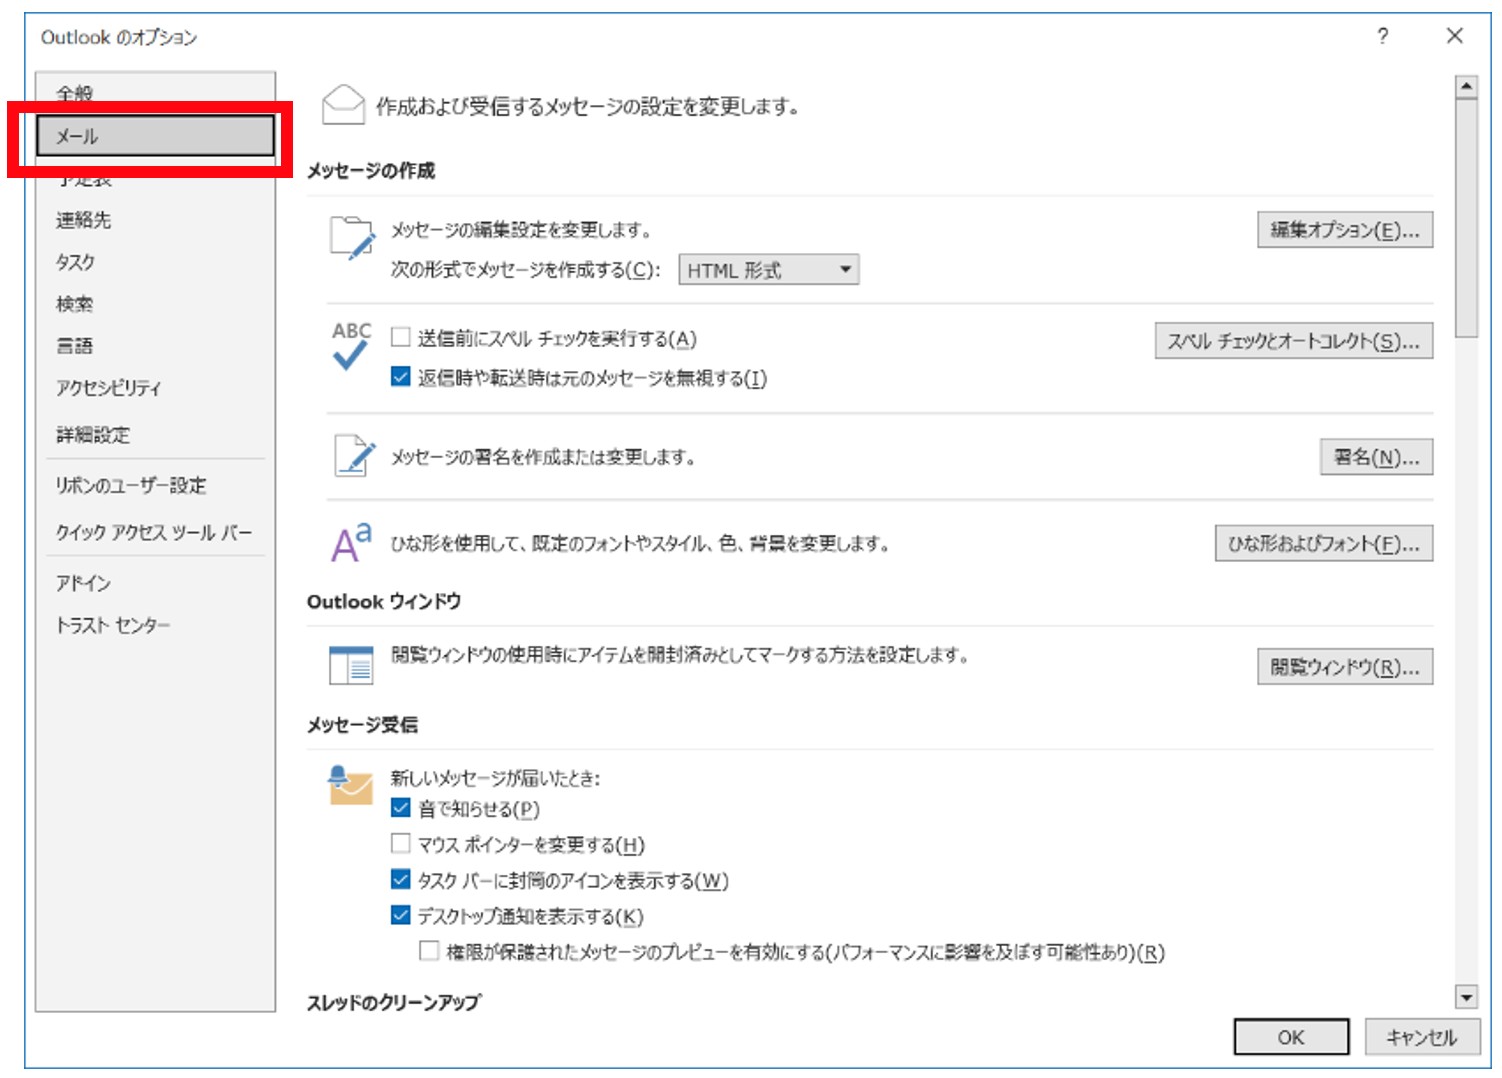Enable 権限が保護されたメッセージのプレビュー checkbox
The height and width of the screenshot is (1078, 1502).
(429, 951)
